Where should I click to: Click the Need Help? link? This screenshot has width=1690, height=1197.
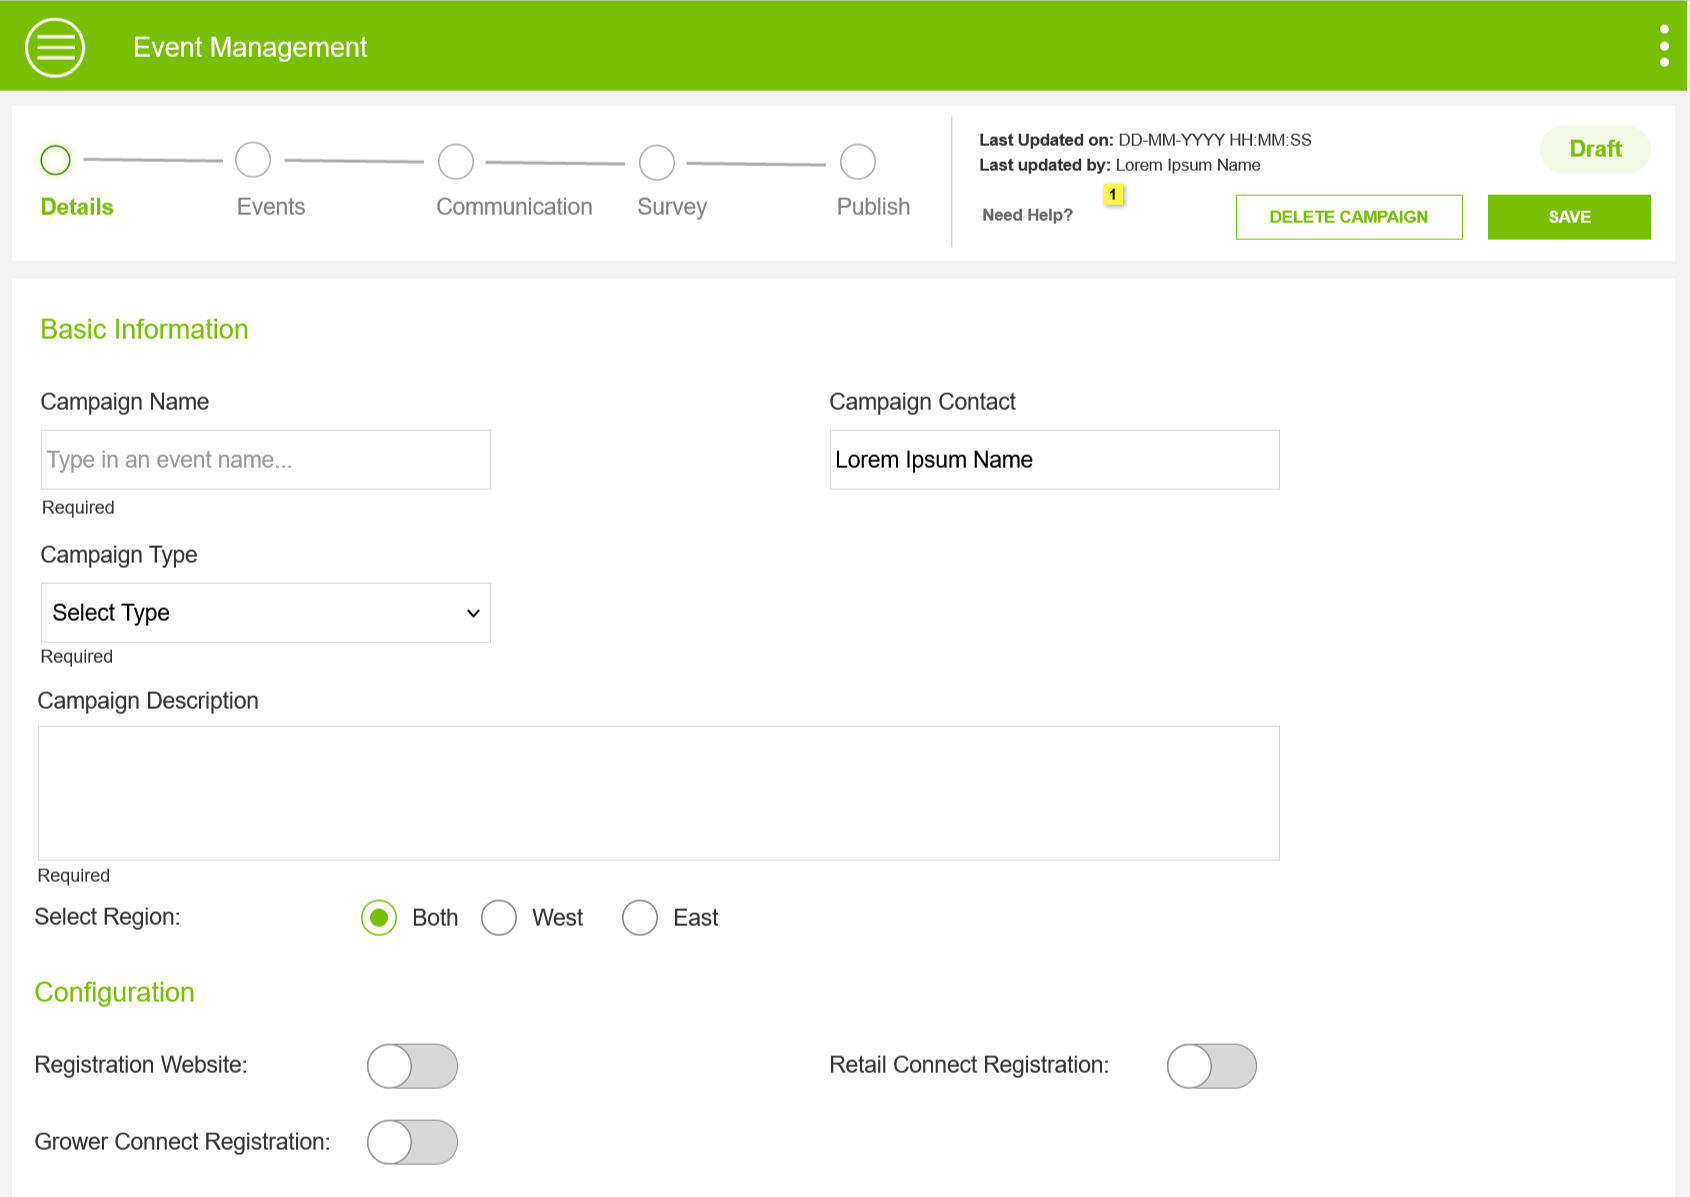(x=1027, y=215)
